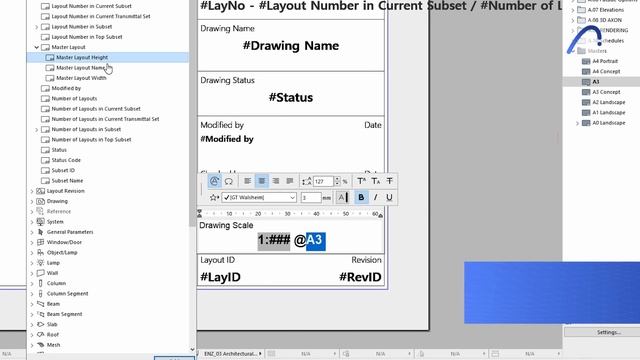Expand the A.07 Elevations folder
This screenshot has width=640, height=360.
pos(573,10)
